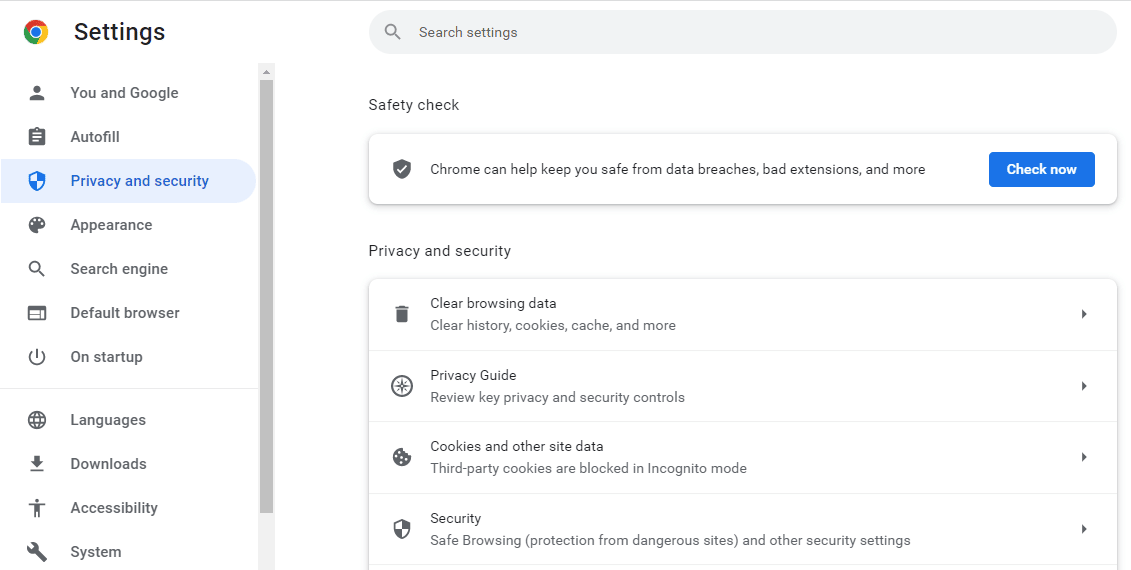1131x570 pixels.
Task: Click the Languages globe icon
Action: (x=37, y=420)
